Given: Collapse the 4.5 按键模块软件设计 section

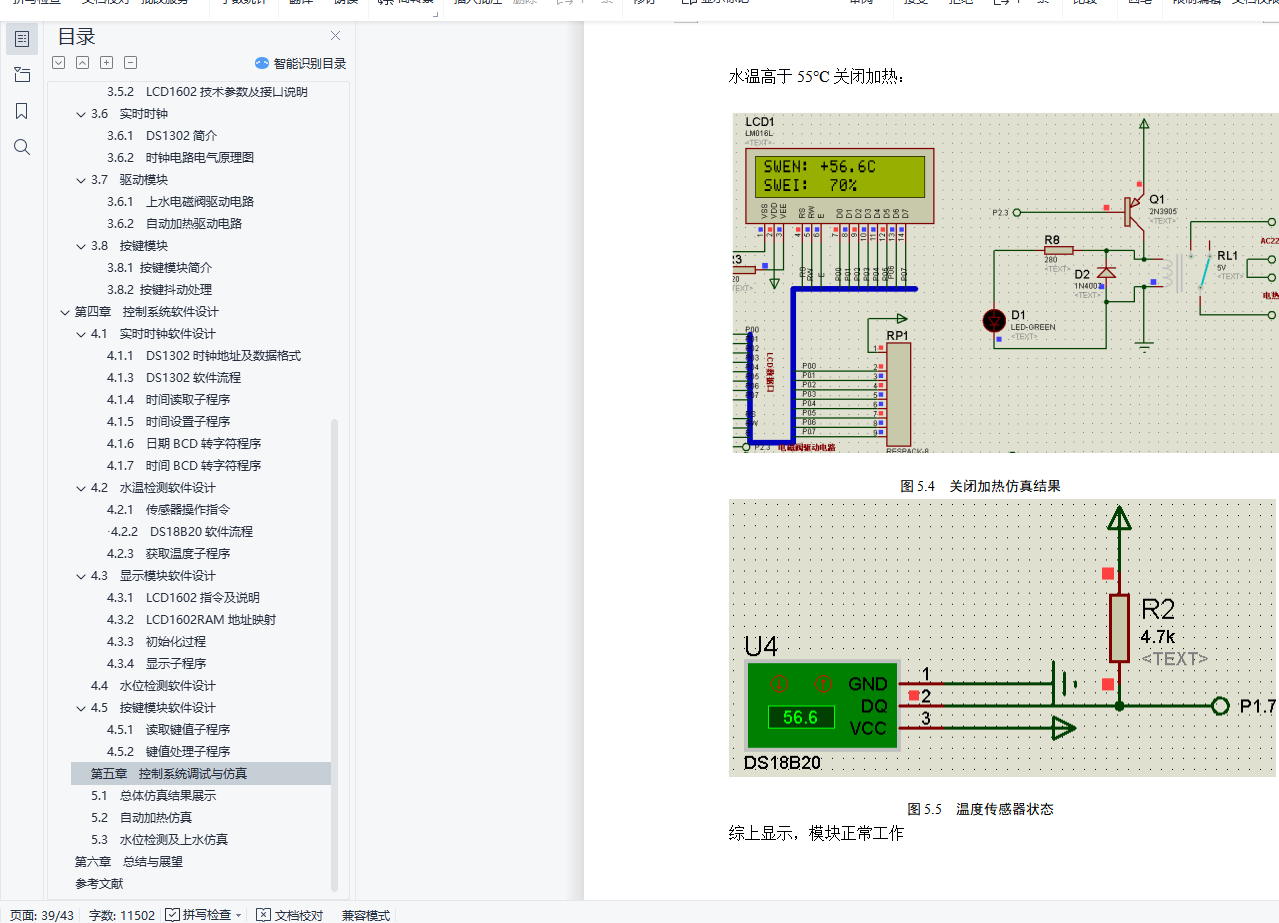Looking at the screenshot, I should tap(81, 708).
